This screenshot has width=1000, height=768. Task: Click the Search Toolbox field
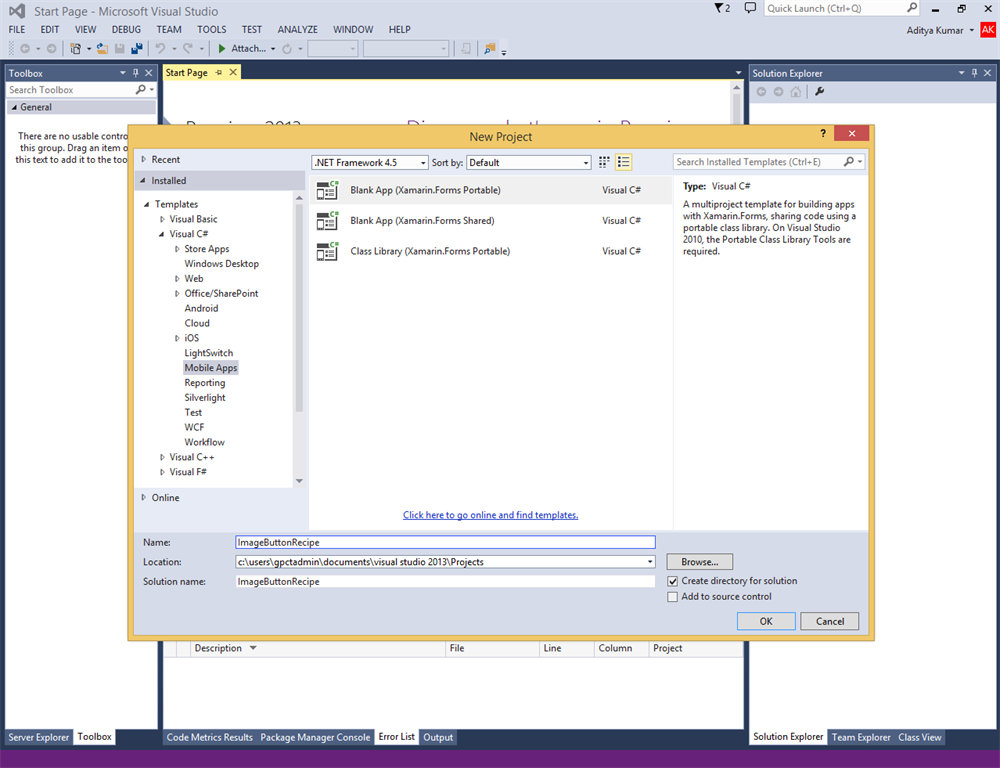[x=70, y=90]
